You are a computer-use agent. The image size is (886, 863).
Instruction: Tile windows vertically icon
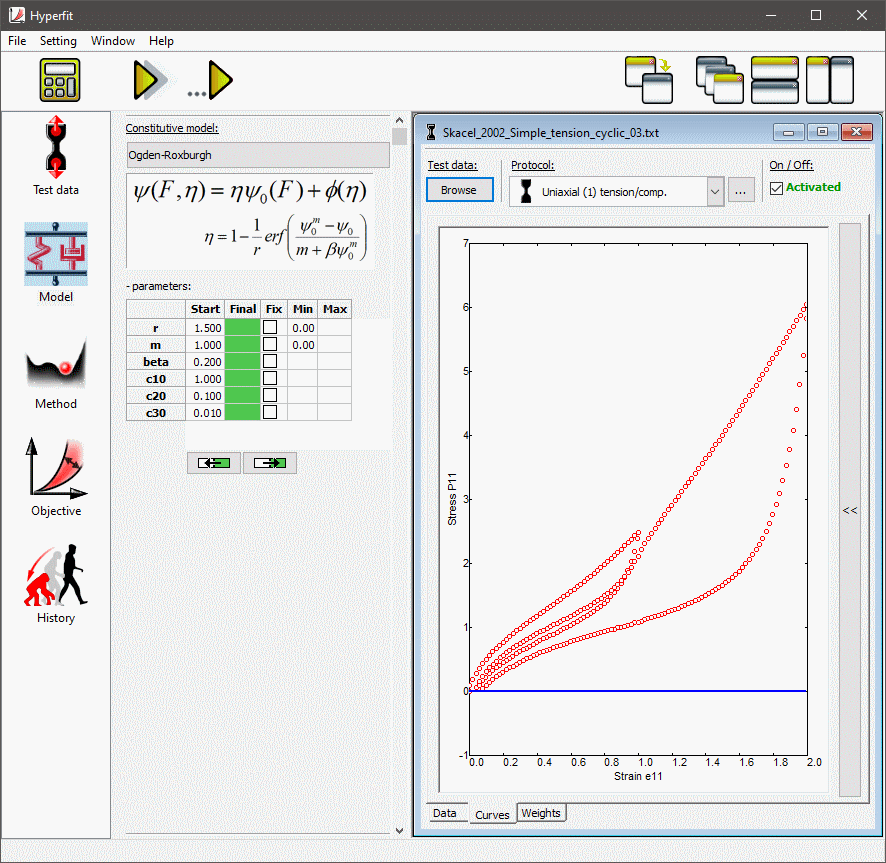[x=829, y=80]
